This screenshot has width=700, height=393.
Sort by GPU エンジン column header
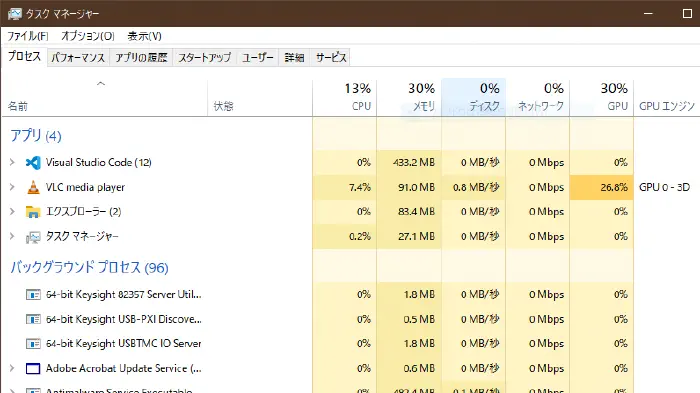(667, 106)
